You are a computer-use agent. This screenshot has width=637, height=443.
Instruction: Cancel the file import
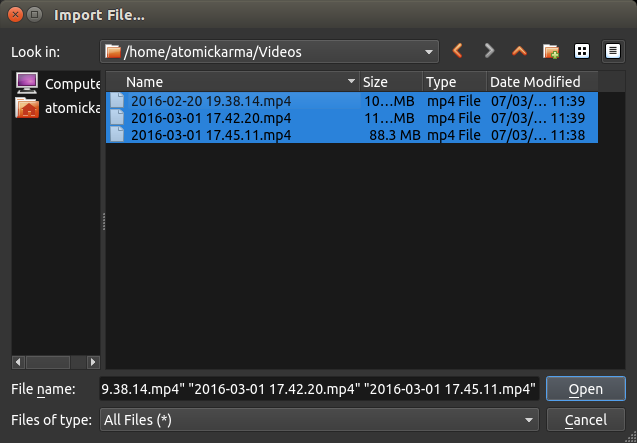pyautogui.click(x=585, y=420)
